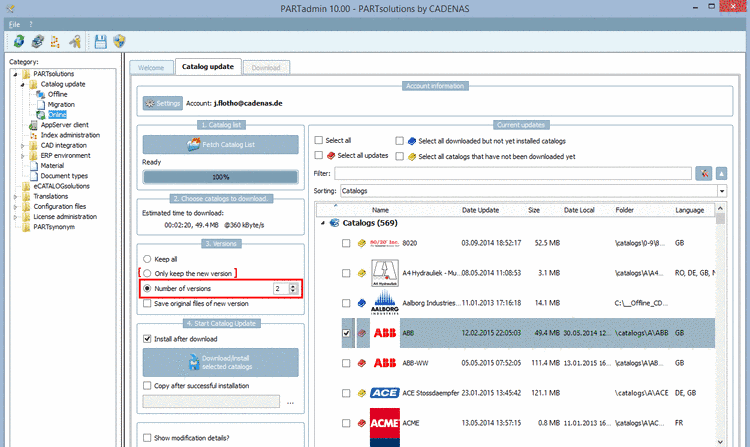This screenshot has height=447, width=750.
Task: Expand the ERP environment tree node
Action: point(22,156)
